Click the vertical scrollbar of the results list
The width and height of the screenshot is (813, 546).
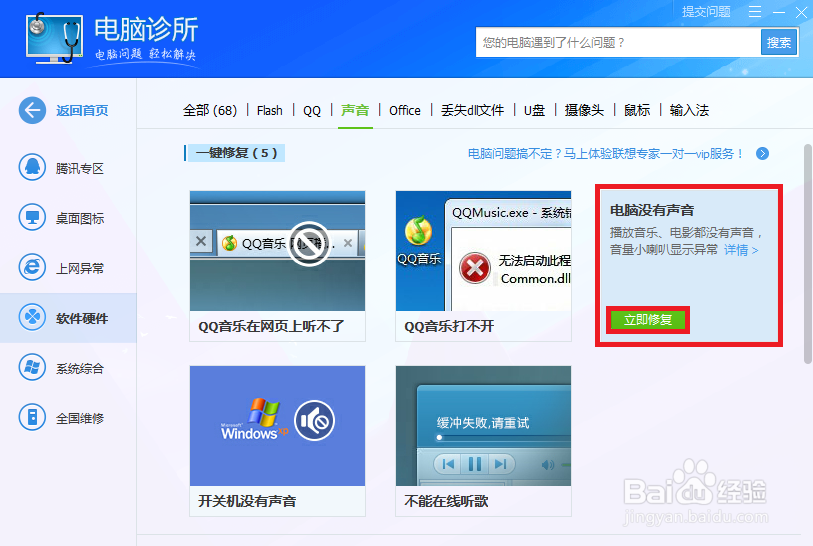808,254
